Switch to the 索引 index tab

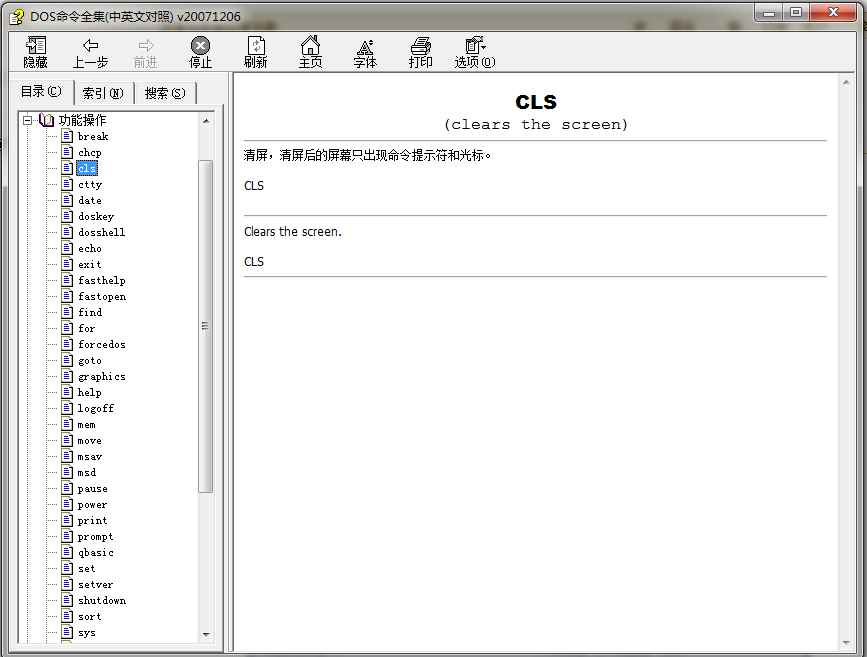(103, 93)
